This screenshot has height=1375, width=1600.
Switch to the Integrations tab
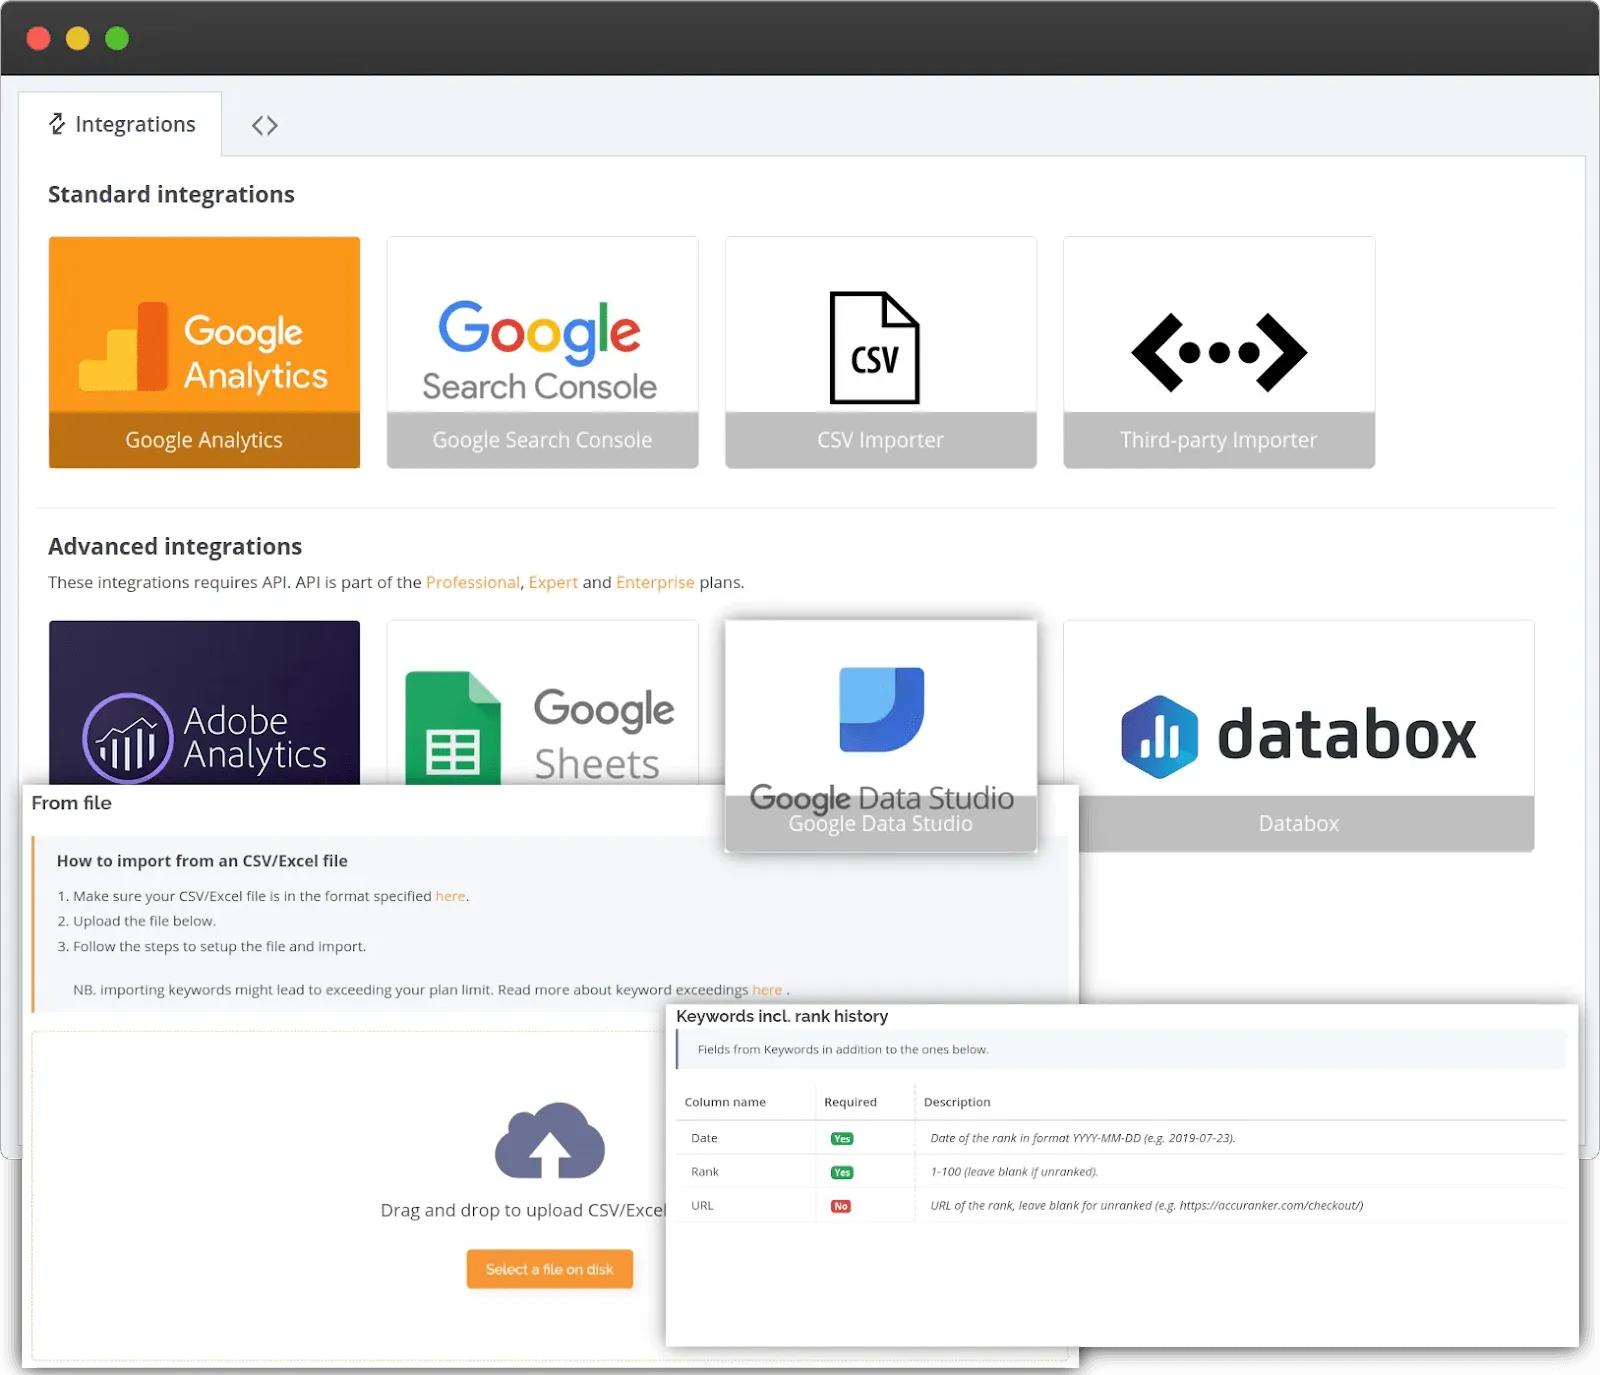(x=122, y=123)
